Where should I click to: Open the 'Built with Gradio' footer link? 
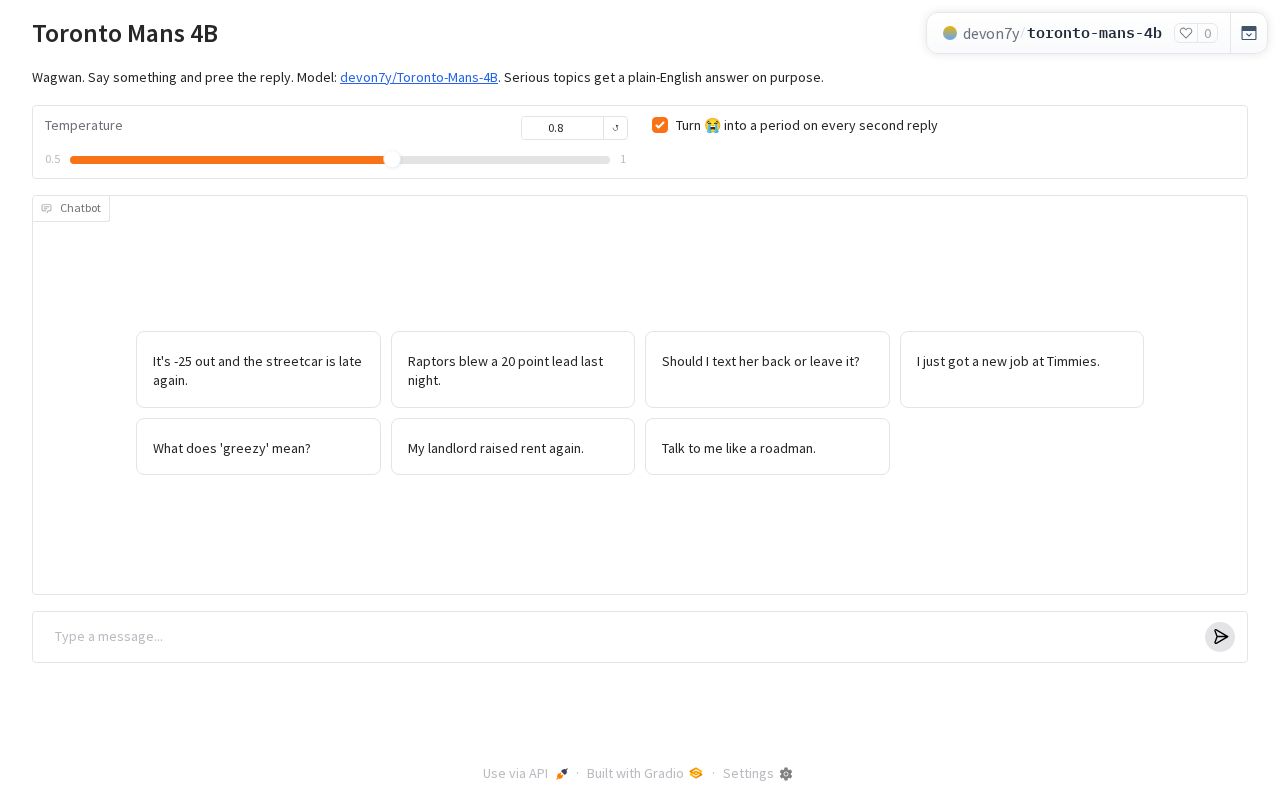click(645, 773)
